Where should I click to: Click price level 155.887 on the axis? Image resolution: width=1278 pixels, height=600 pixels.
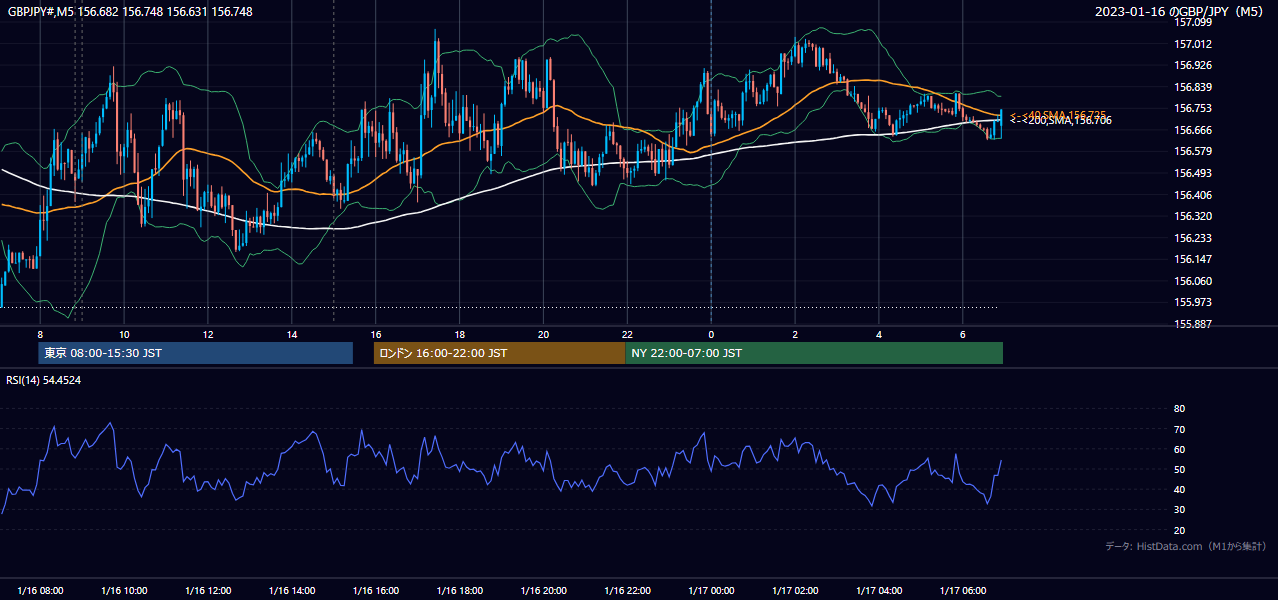pyautogui.click(x=1193, y=324)
